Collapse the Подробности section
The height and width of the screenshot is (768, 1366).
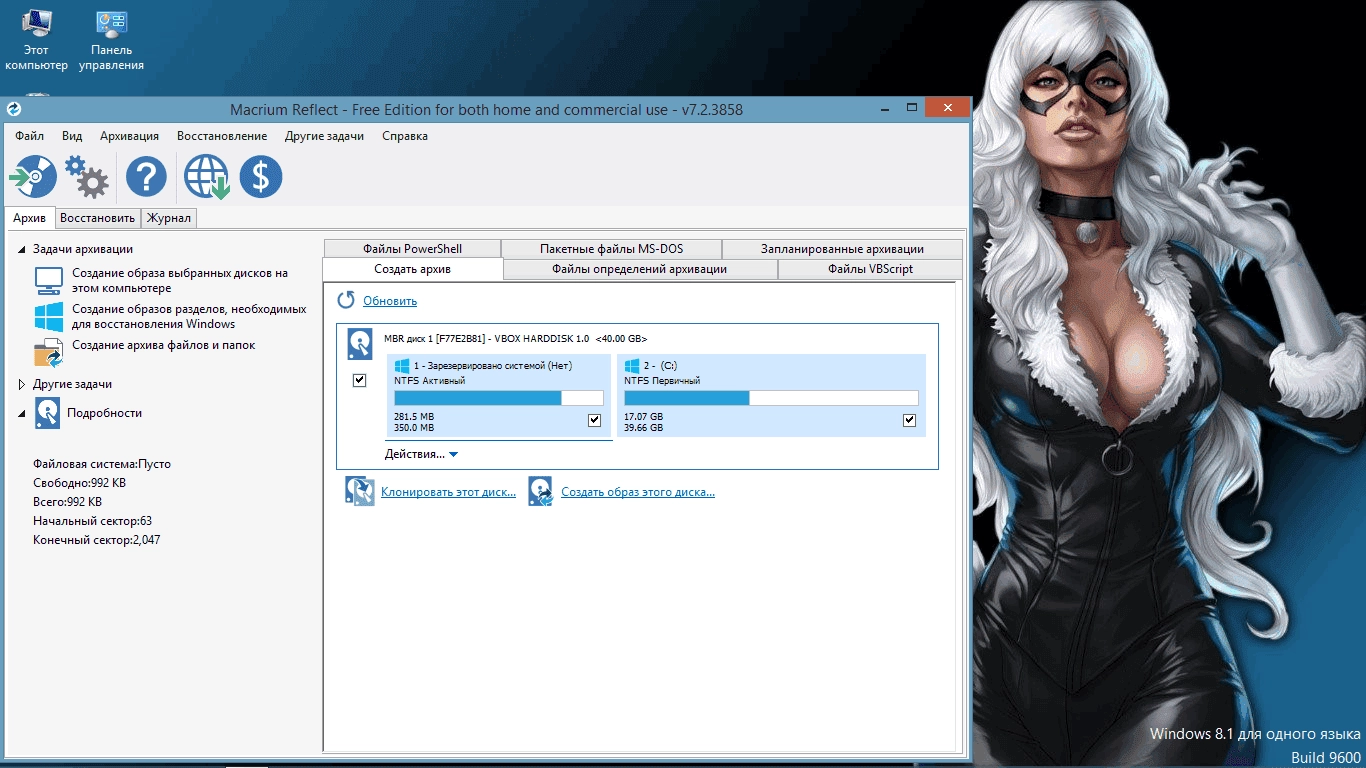point(22,413)
